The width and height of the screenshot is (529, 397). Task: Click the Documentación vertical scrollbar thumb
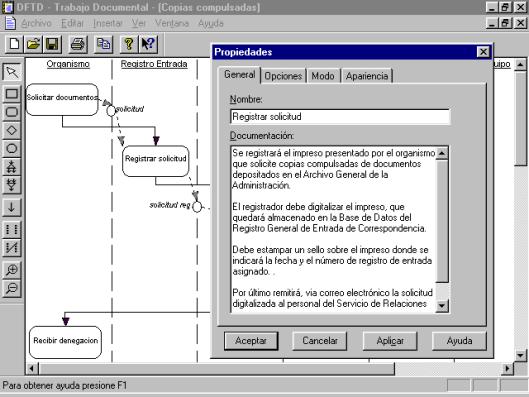(x=442, y=221)
